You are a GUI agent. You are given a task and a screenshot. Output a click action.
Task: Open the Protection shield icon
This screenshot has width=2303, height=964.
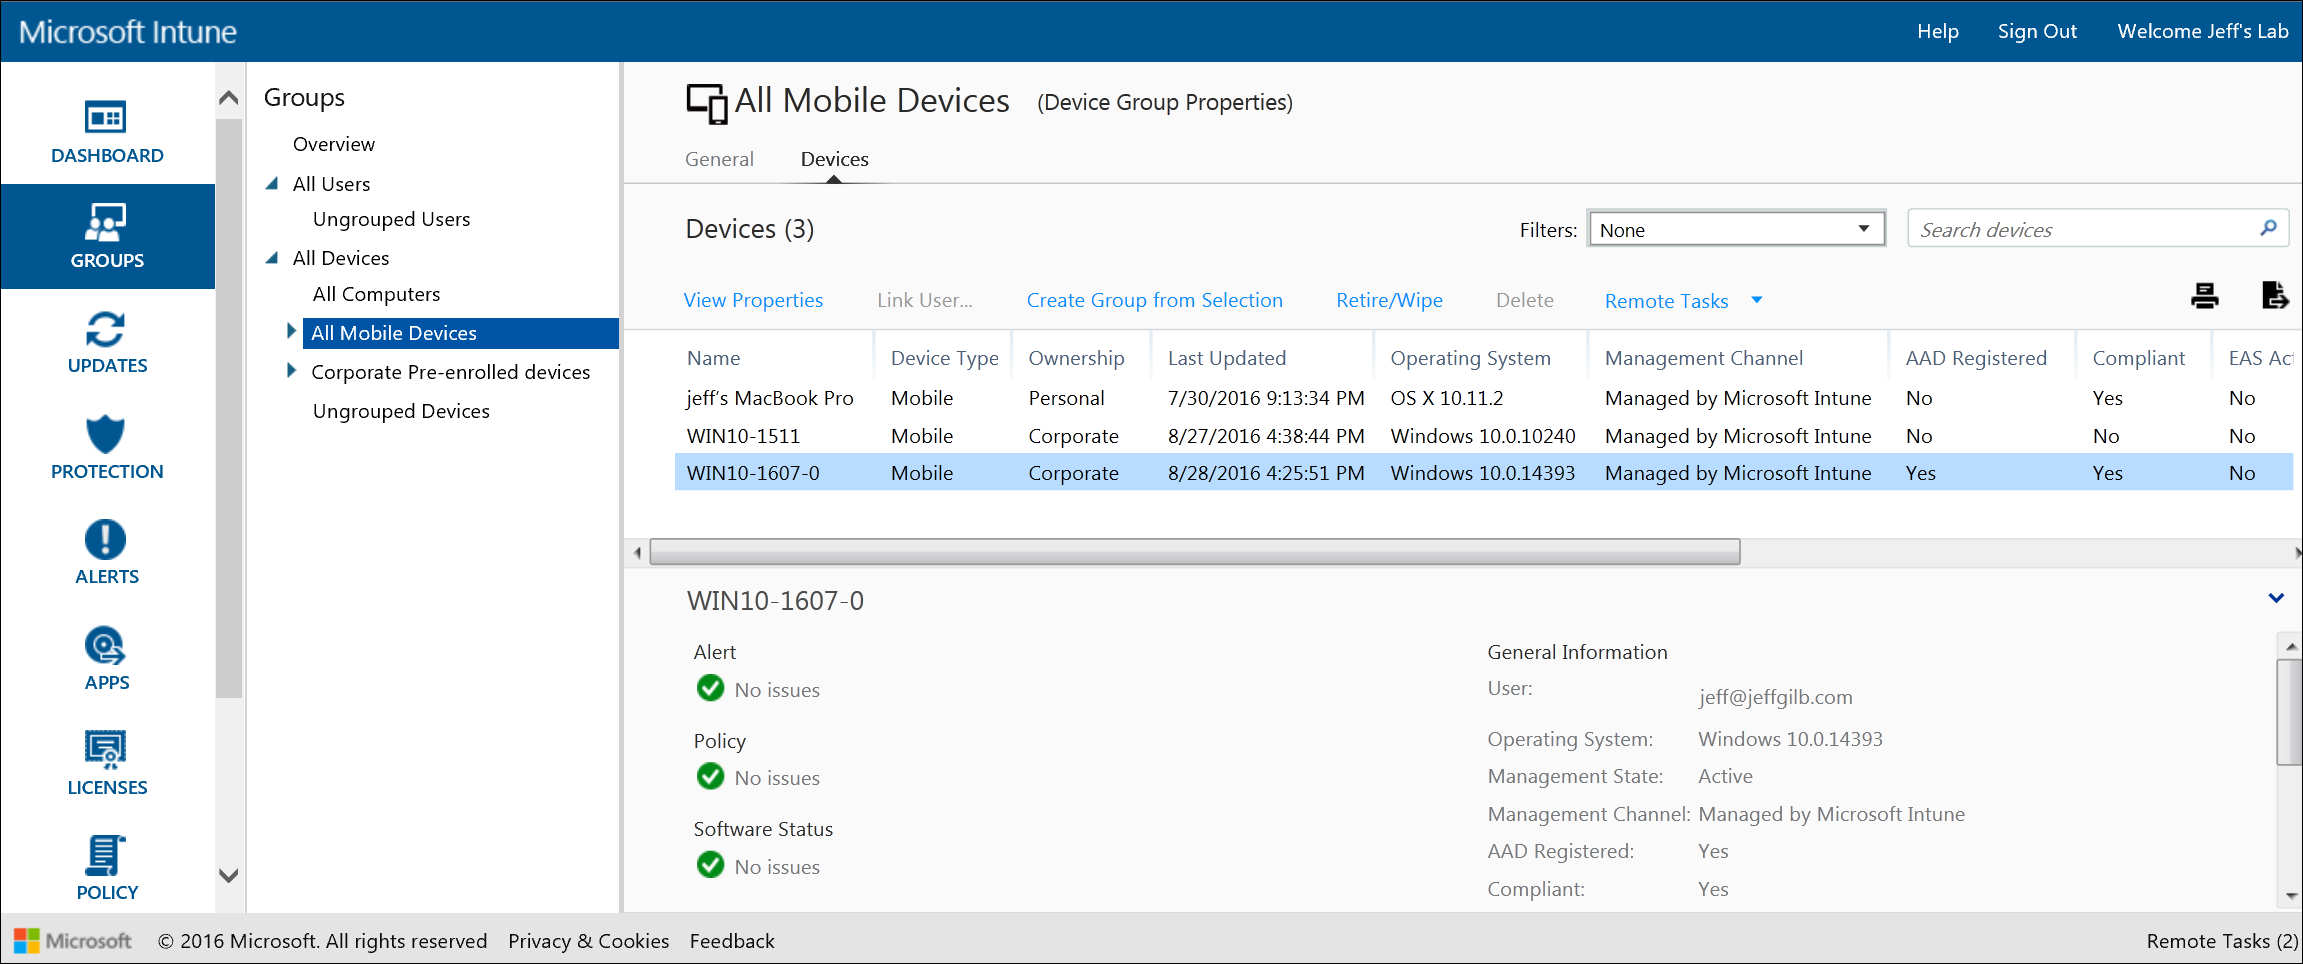[106, 434]
